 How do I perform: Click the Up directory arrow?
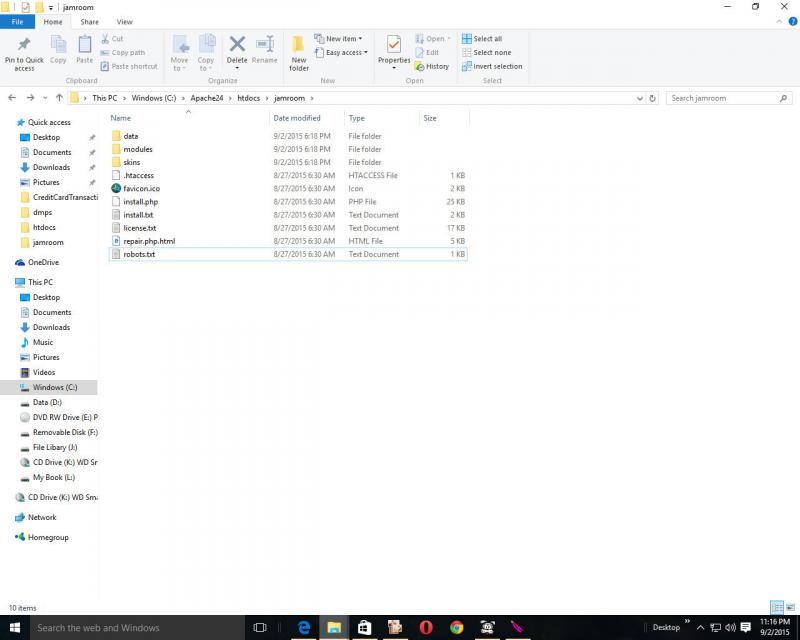[x=59, y=98]
